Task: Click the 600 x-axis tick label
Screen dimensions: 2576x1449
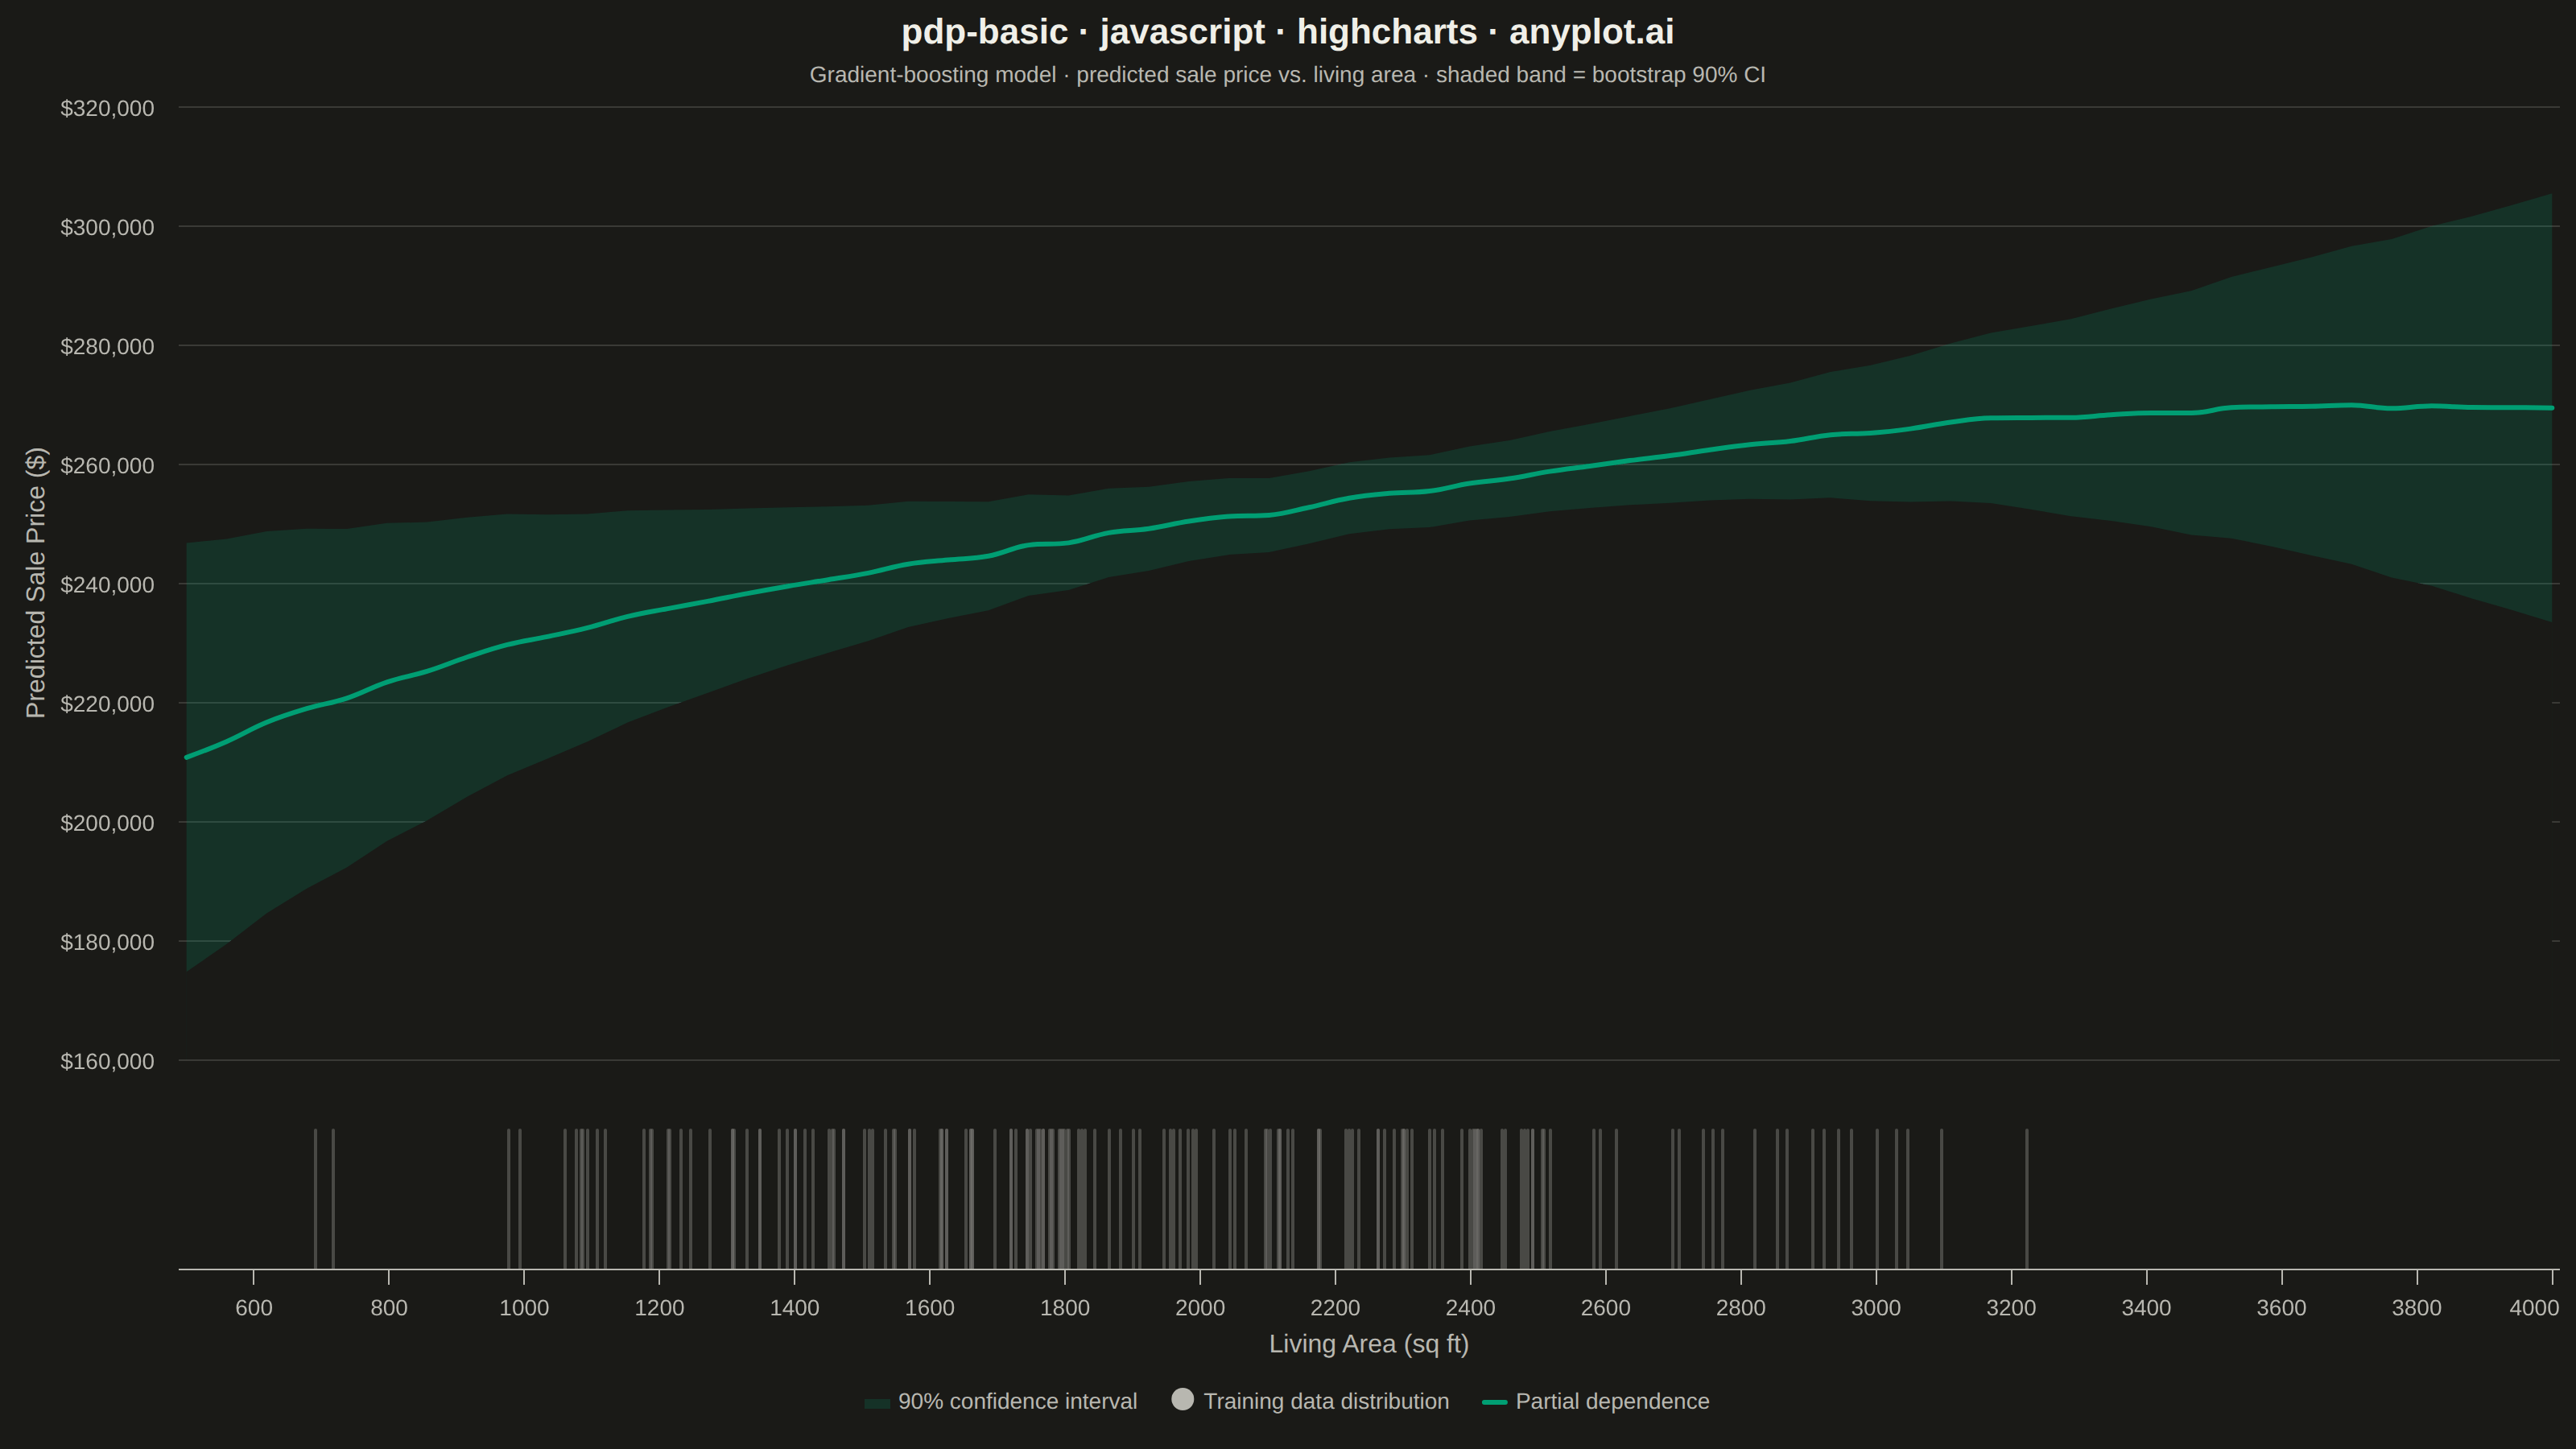Action: pyautogui.click(x=254, y=1308)
